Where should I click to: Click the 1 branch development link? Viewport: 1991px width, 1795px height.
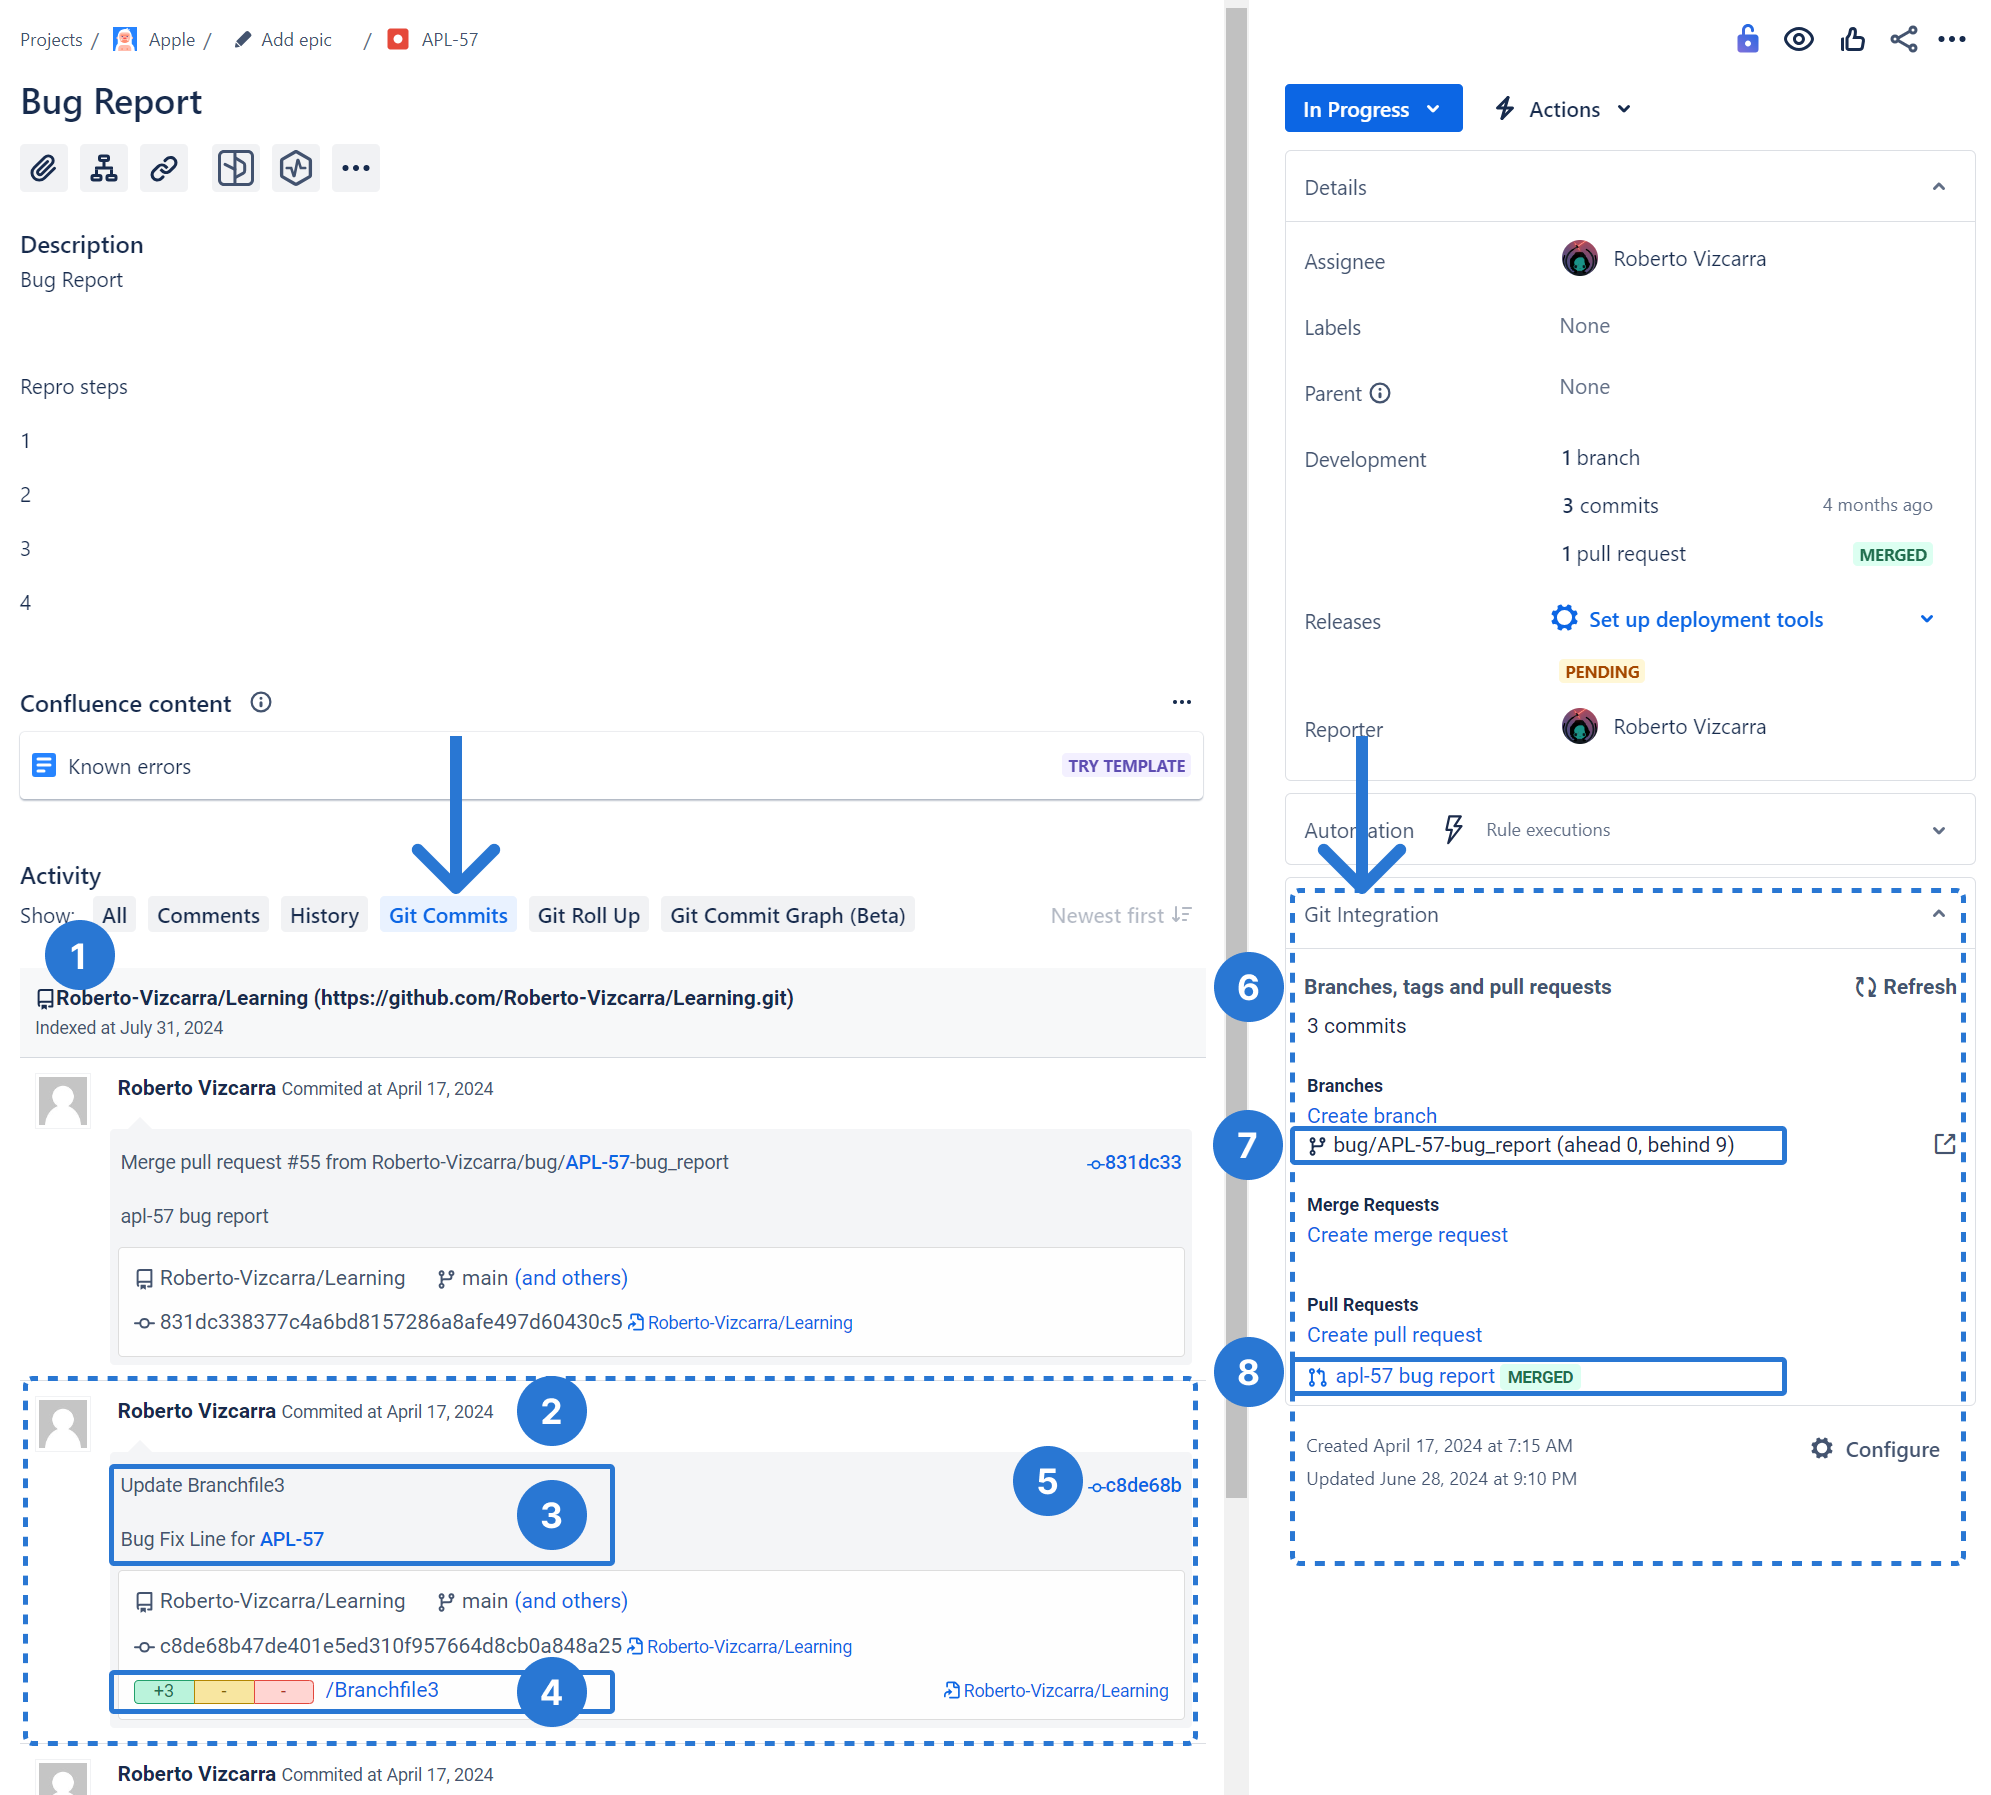point(1601,458)
